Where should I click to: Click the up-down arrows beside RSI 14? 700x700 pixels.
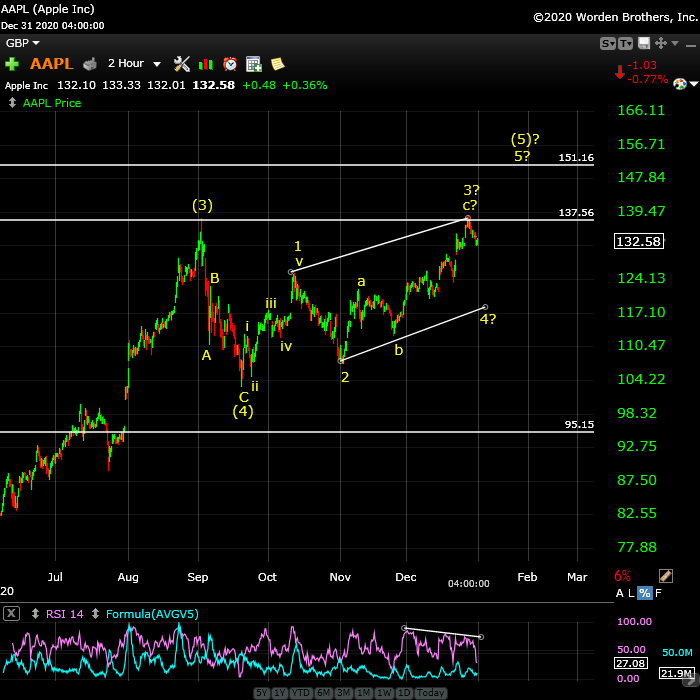pyautogui.click(x=35, y=614)
